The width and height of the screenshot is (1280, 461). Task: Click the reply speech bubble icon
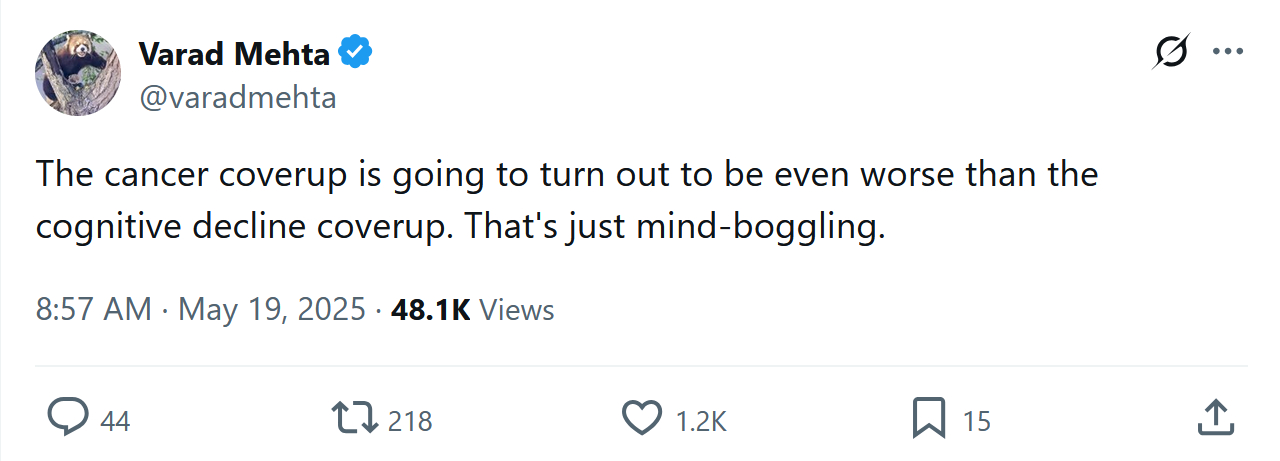68,419
